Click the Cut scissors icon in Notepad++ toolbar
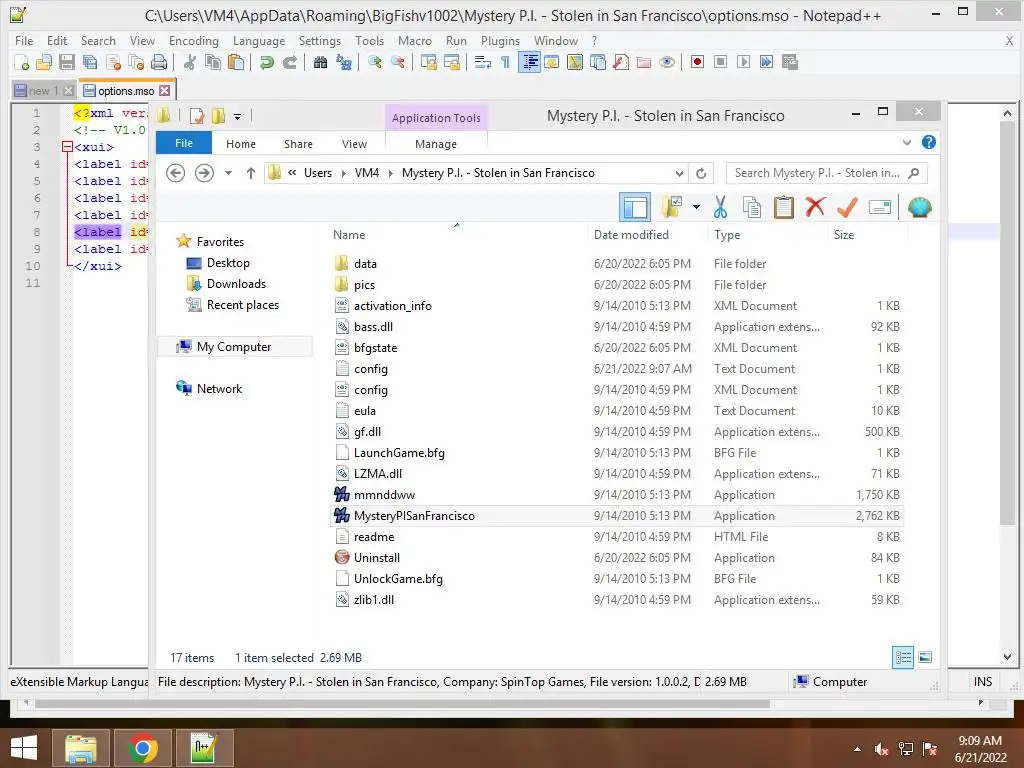The height and width of the screenshot is (768, 1024). pos(190,62)
